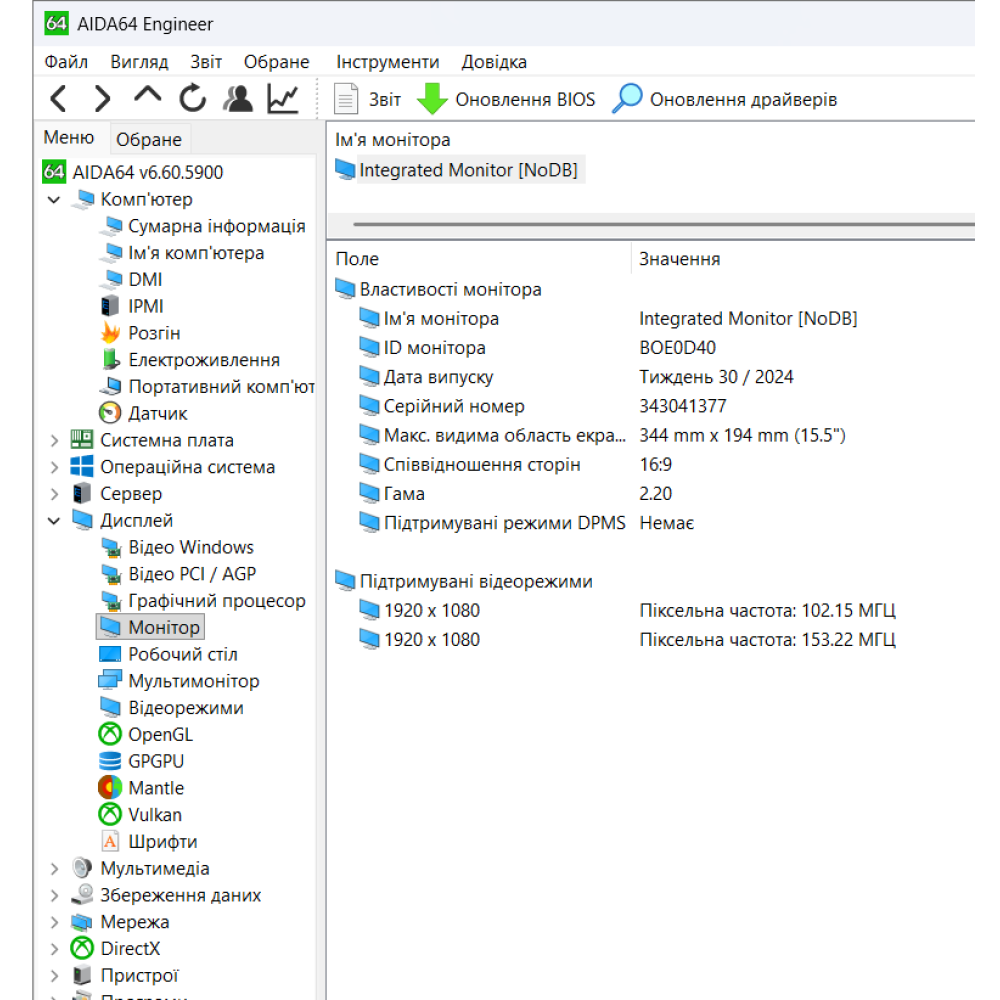The height and width of the screenshot is (1000, 1000).
Task: Click the back navigation arrow
Action: click(x=58, y=99)
